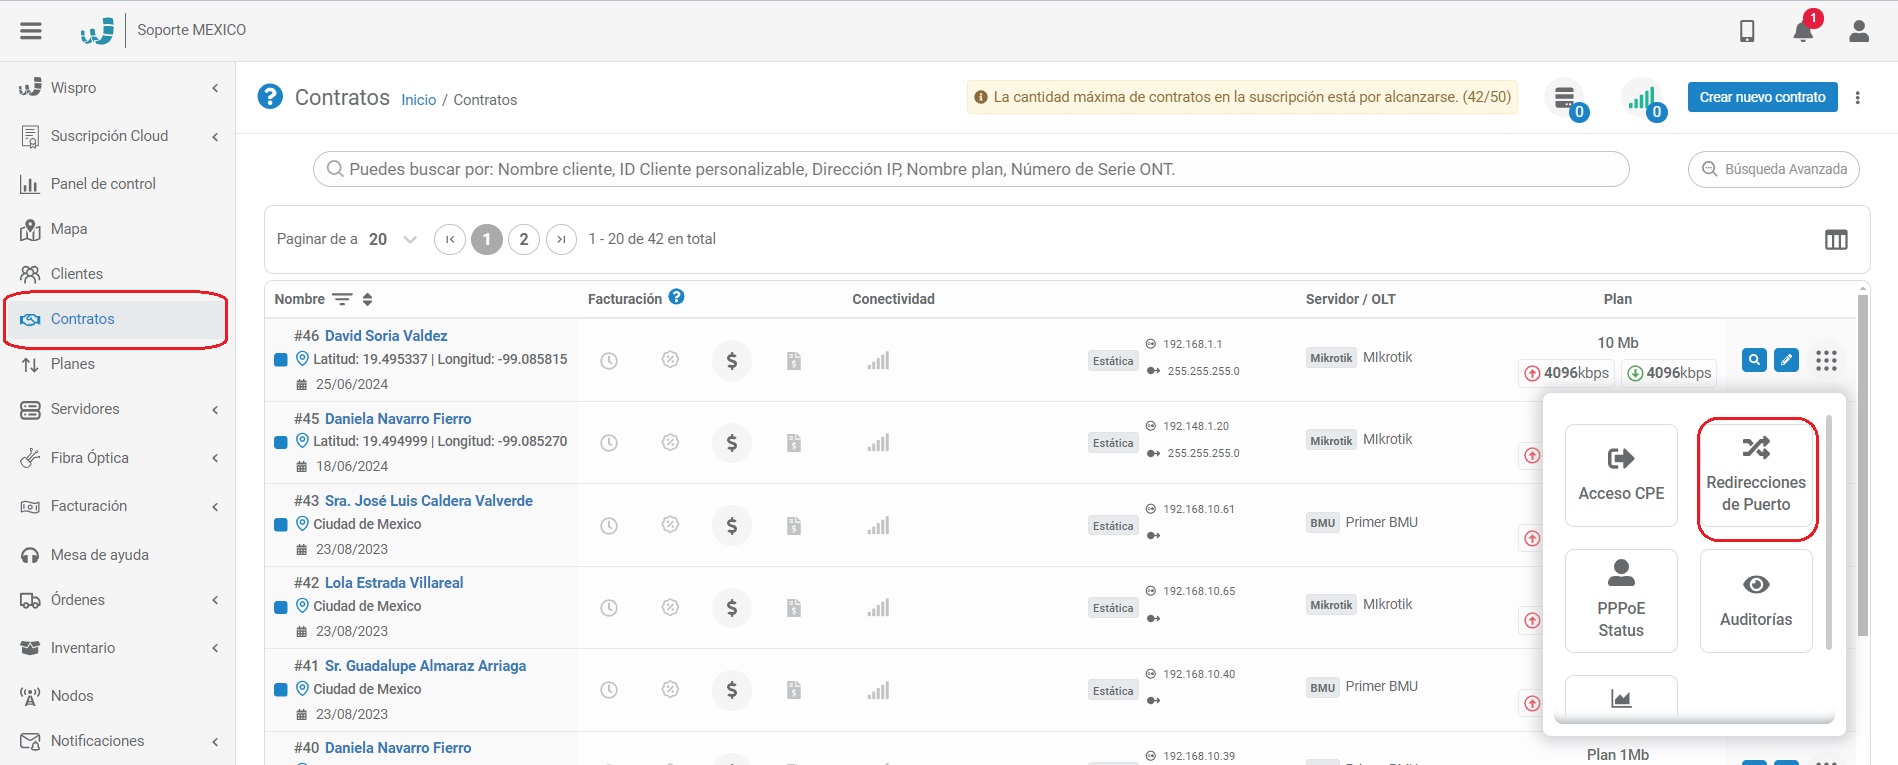
Task: Open the signal bars icon with badge 0
Action: click(x=1641, y=98)
